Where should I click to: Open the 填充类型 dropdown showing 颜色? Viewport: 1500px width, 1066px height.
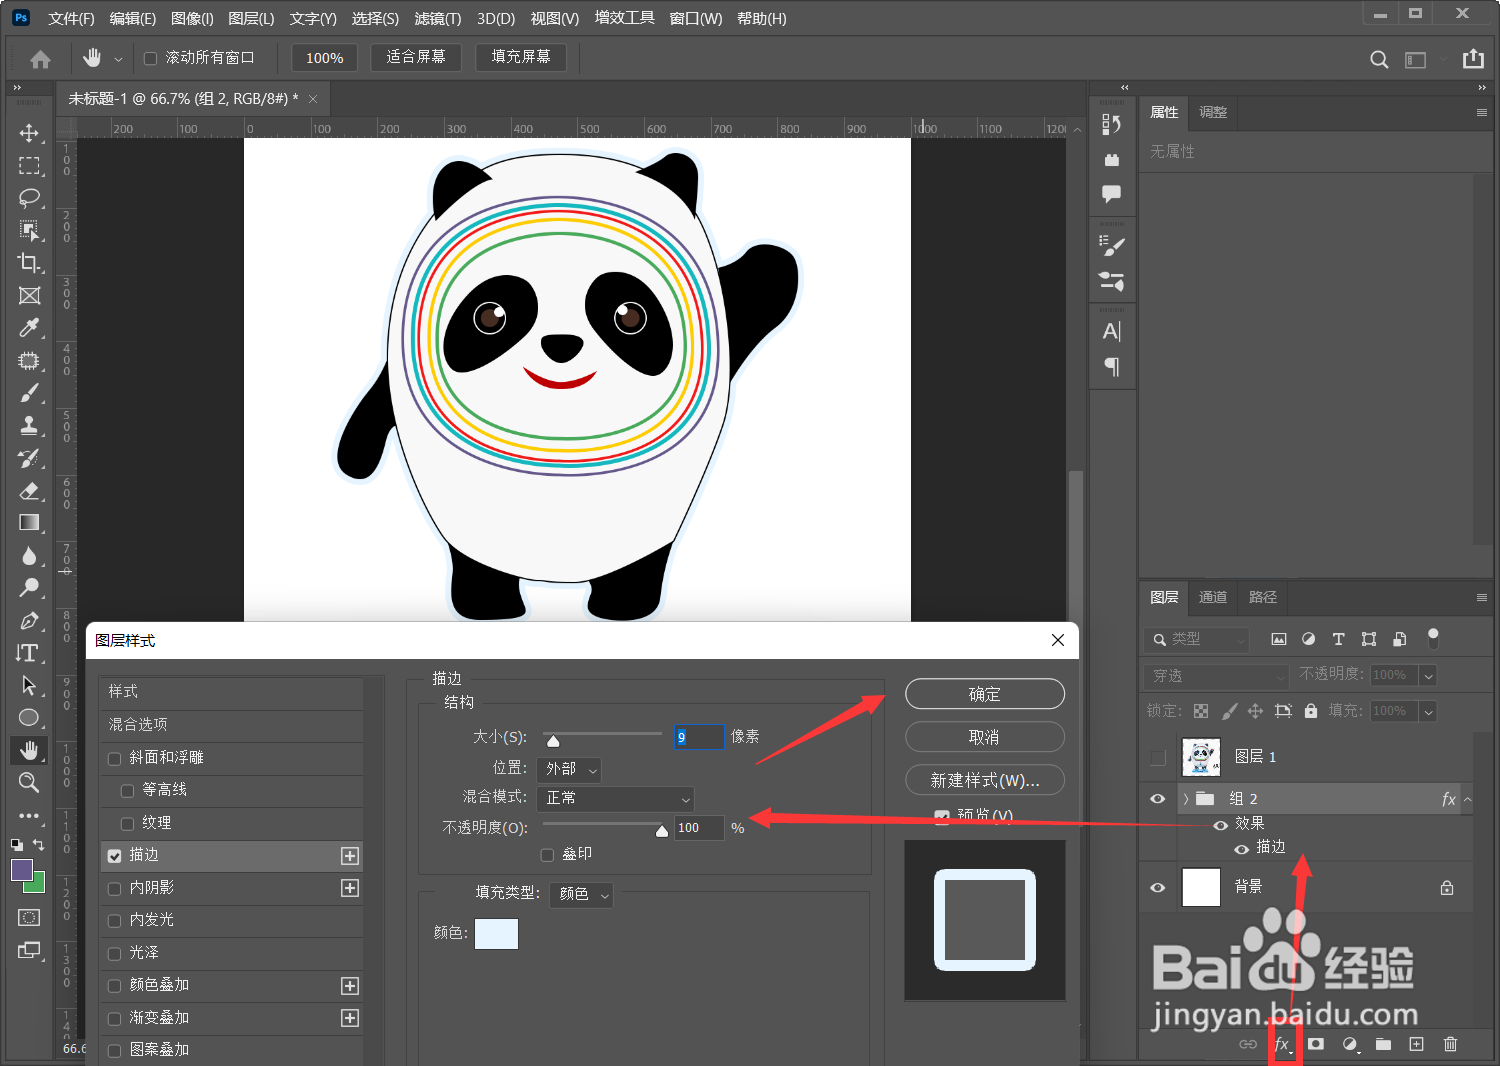click(x=581, y=894)
